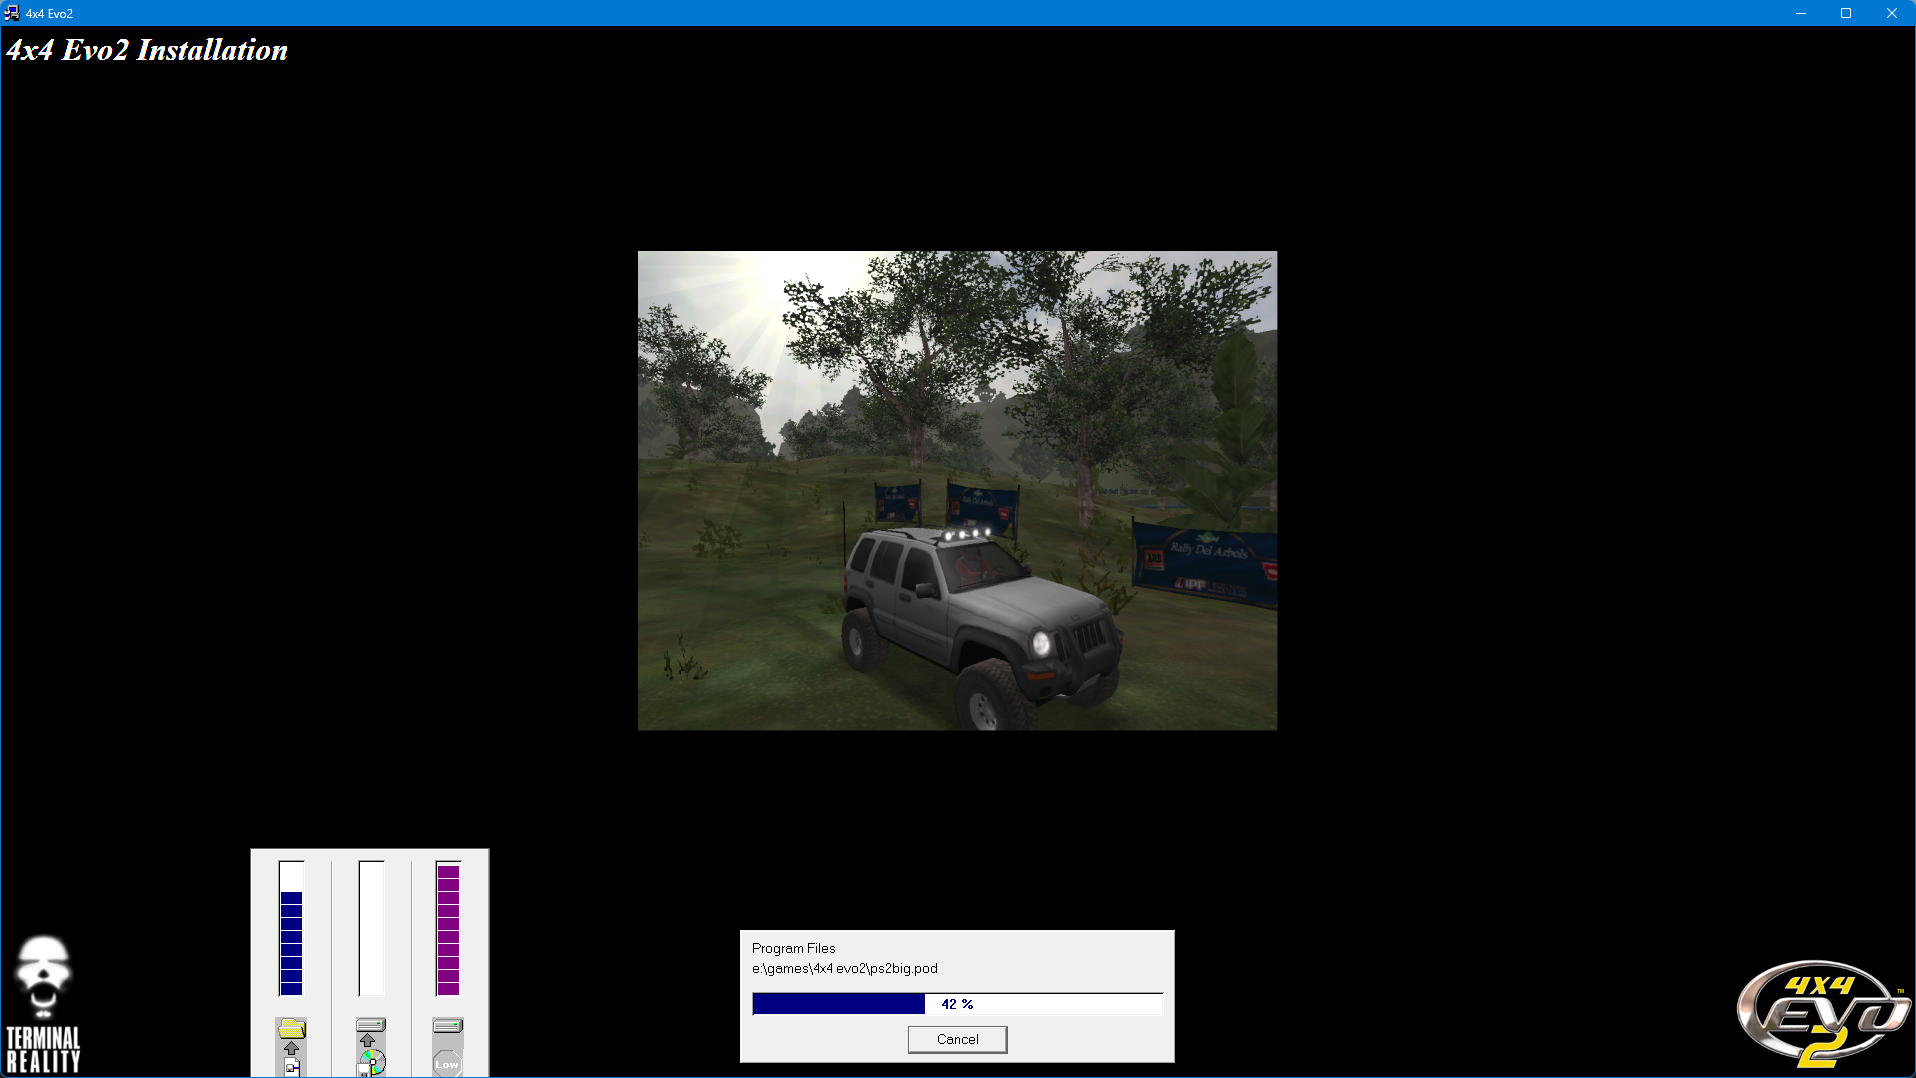Viewport: 1916px width, 1078px height.
Task: Close the 4x4 Evo2 installer window
Action: click(x=1892, y=13)
